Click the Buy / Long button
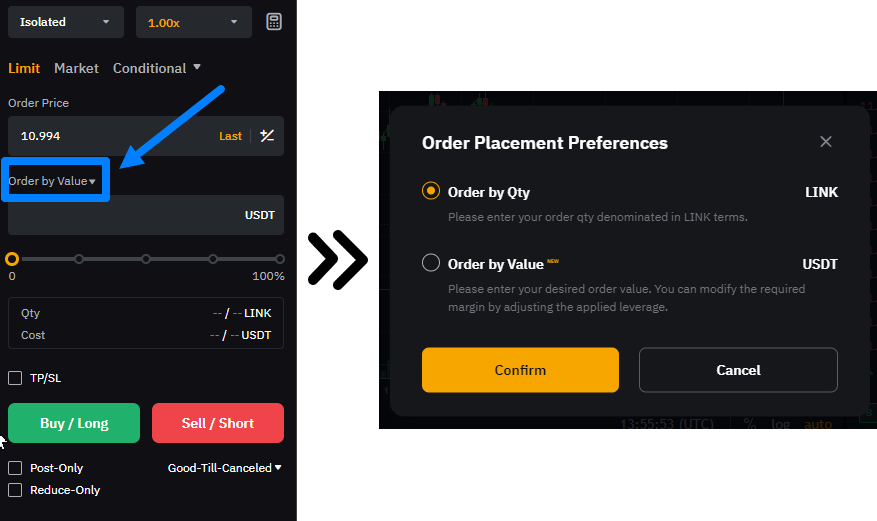The image size is (877, 521). click(74, 423)
